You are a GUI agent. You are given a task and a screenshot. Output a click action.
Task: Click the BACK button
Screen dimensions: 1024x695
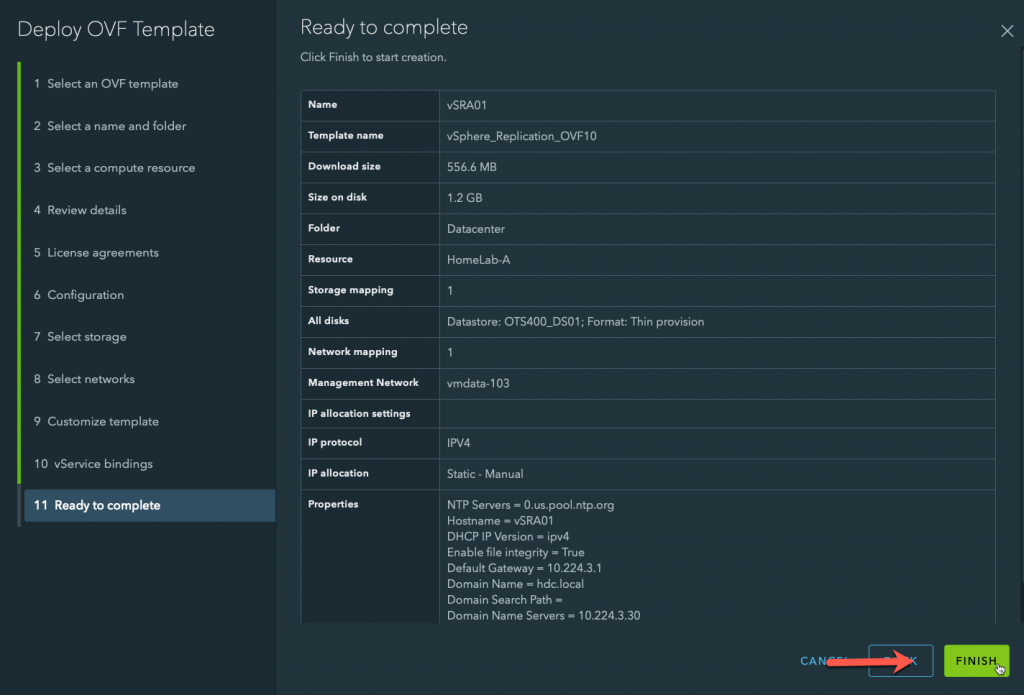click(x=901, y=660)
